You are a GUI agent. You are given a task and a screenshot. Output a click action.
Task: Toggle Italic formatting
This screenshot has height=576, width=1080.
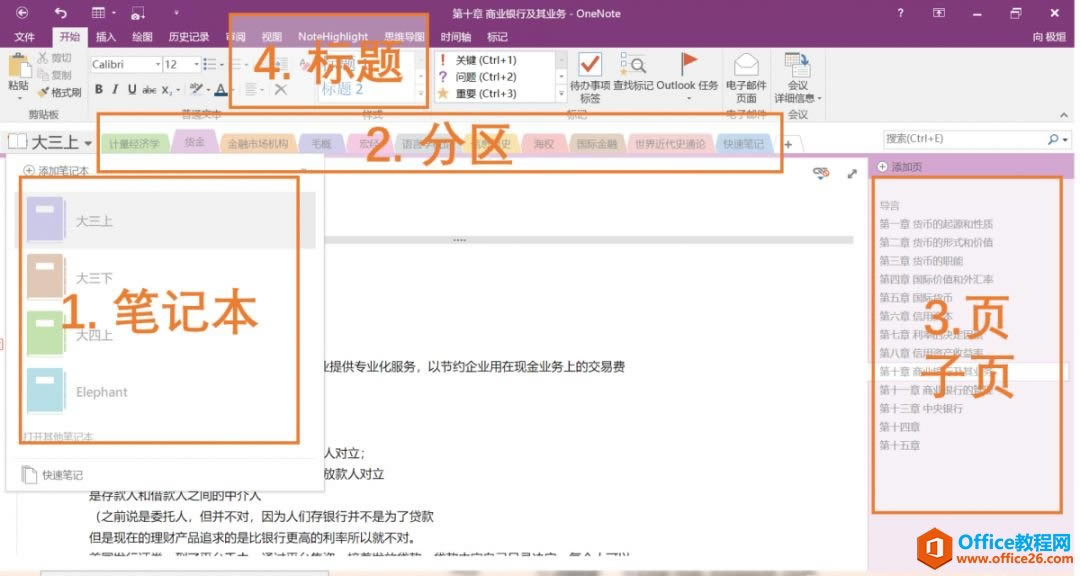pos(115,90)
